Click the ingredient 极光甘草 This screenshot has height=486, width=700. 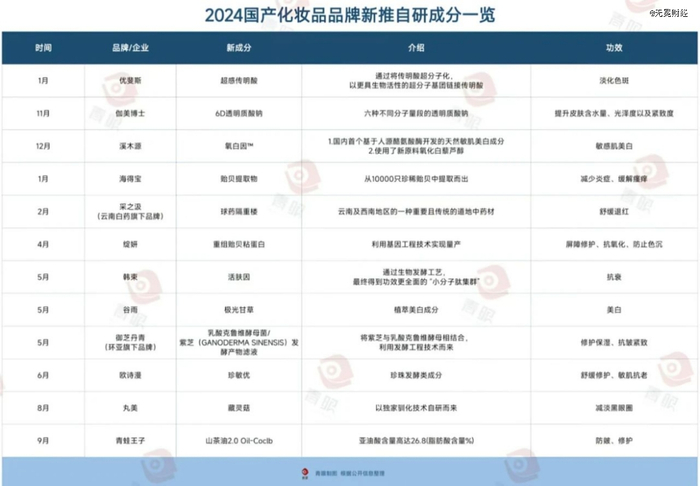[239, 310]
